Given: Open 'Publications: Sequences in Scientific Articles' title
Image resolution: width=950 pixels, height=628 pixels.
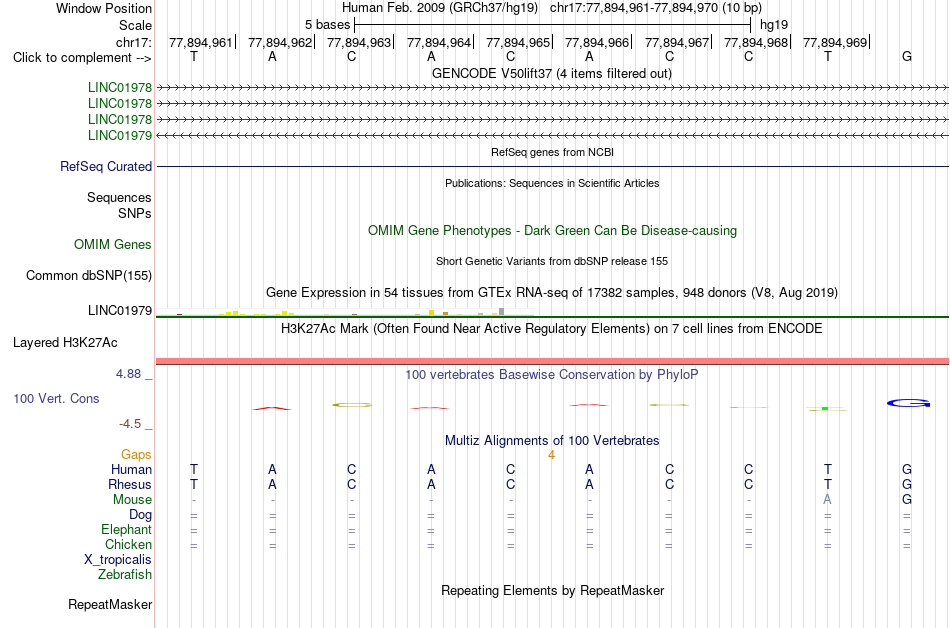Looking at the screenshot, I should pos(552,183).
